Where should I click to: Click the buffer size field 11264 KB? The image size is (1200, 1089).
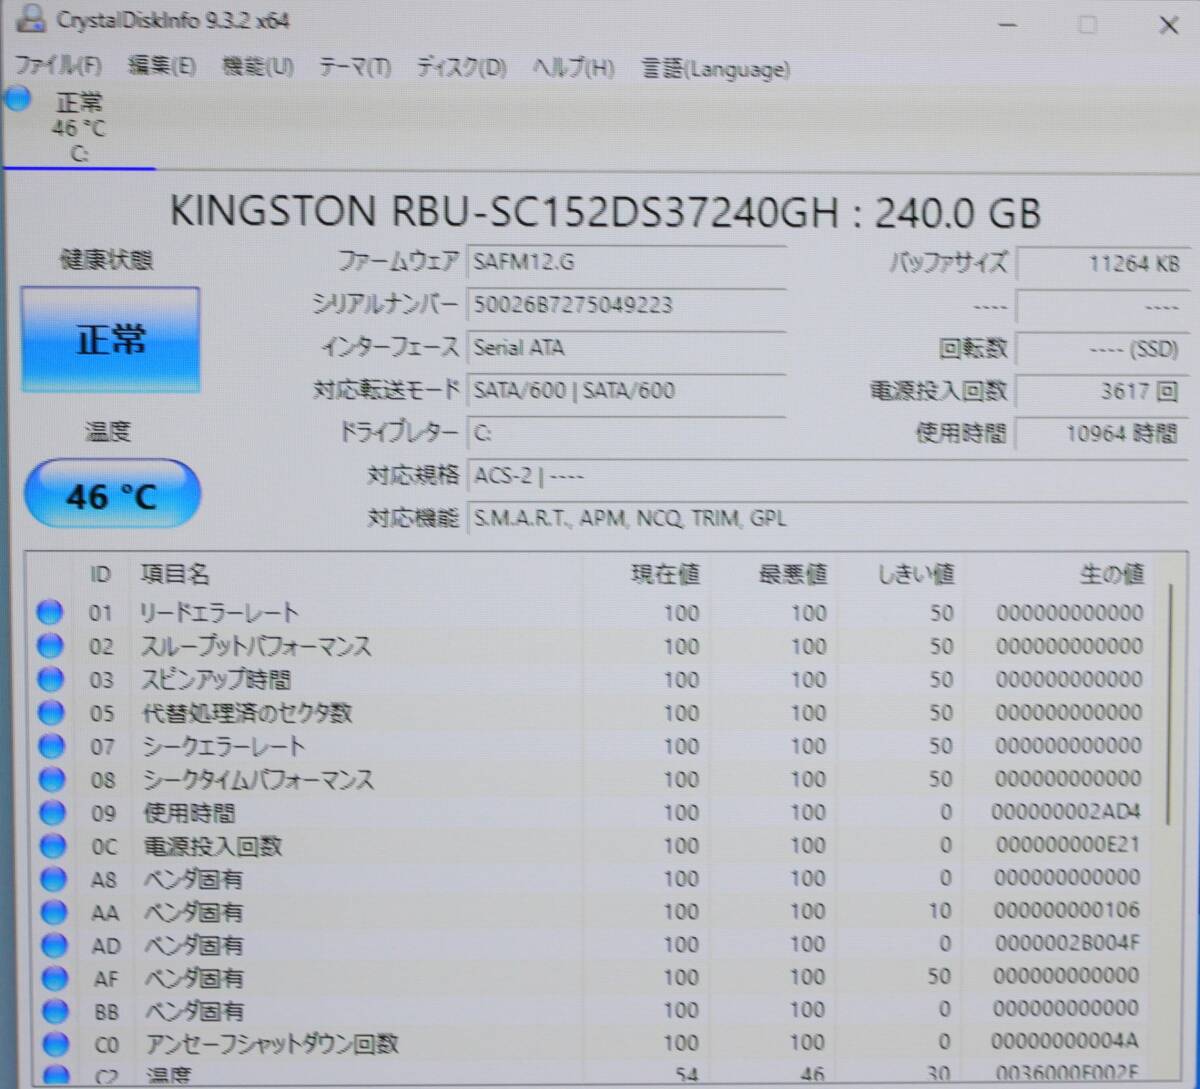(1102, 264)
